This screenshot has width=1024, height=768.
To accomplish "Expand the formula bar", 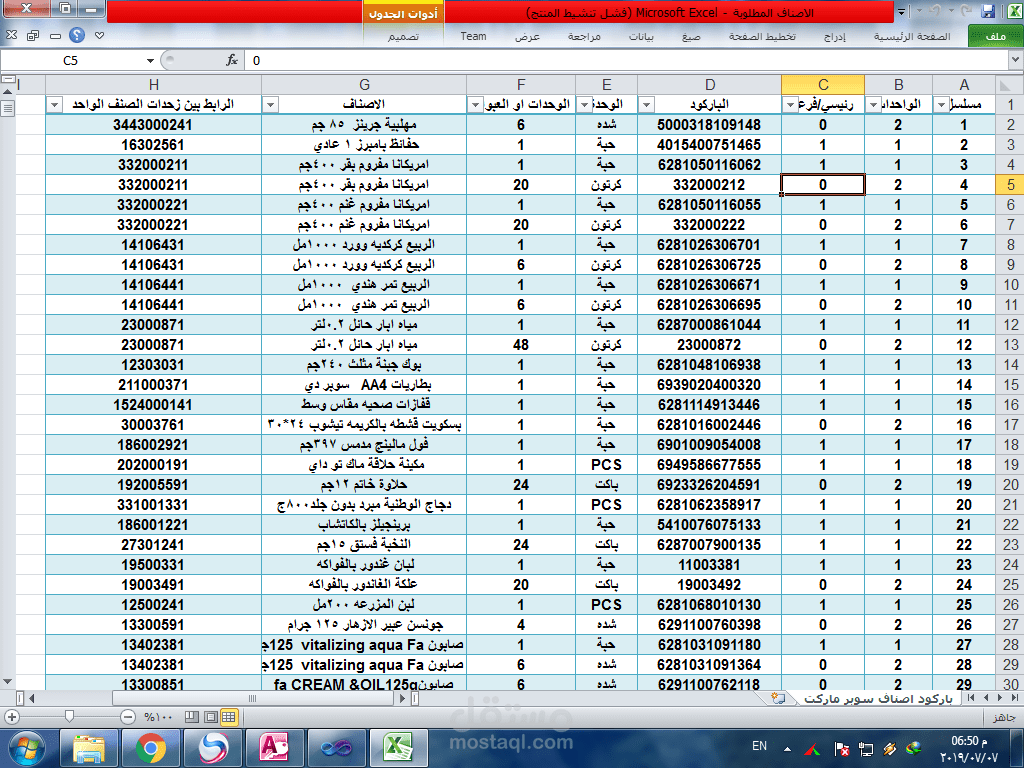I will tap(1016, 60).
